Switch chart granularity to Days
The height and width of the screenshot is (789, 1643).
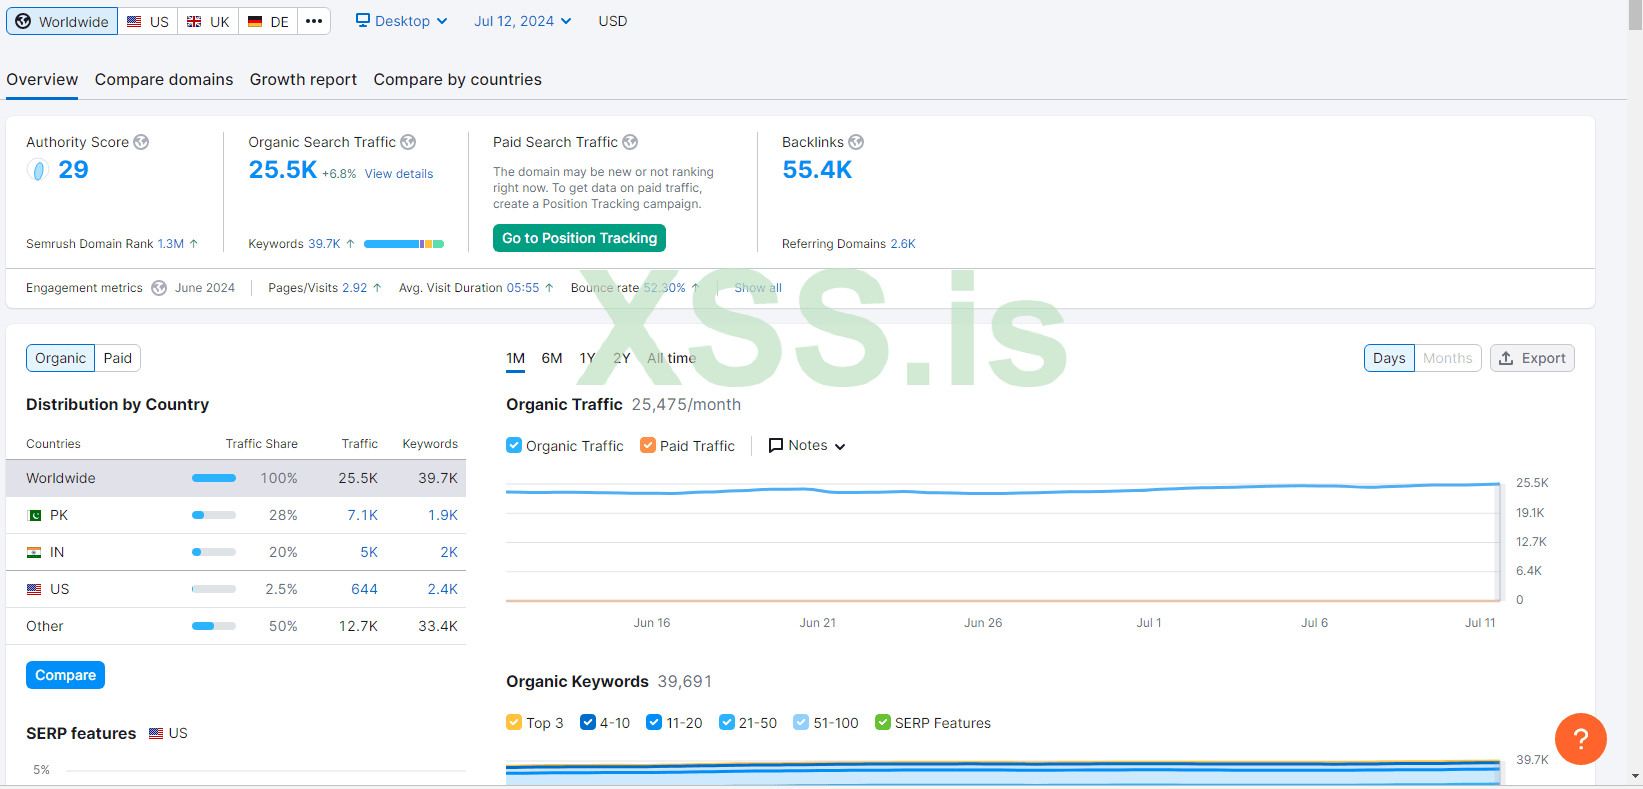pyautogui.click(x=1389, y=358)
